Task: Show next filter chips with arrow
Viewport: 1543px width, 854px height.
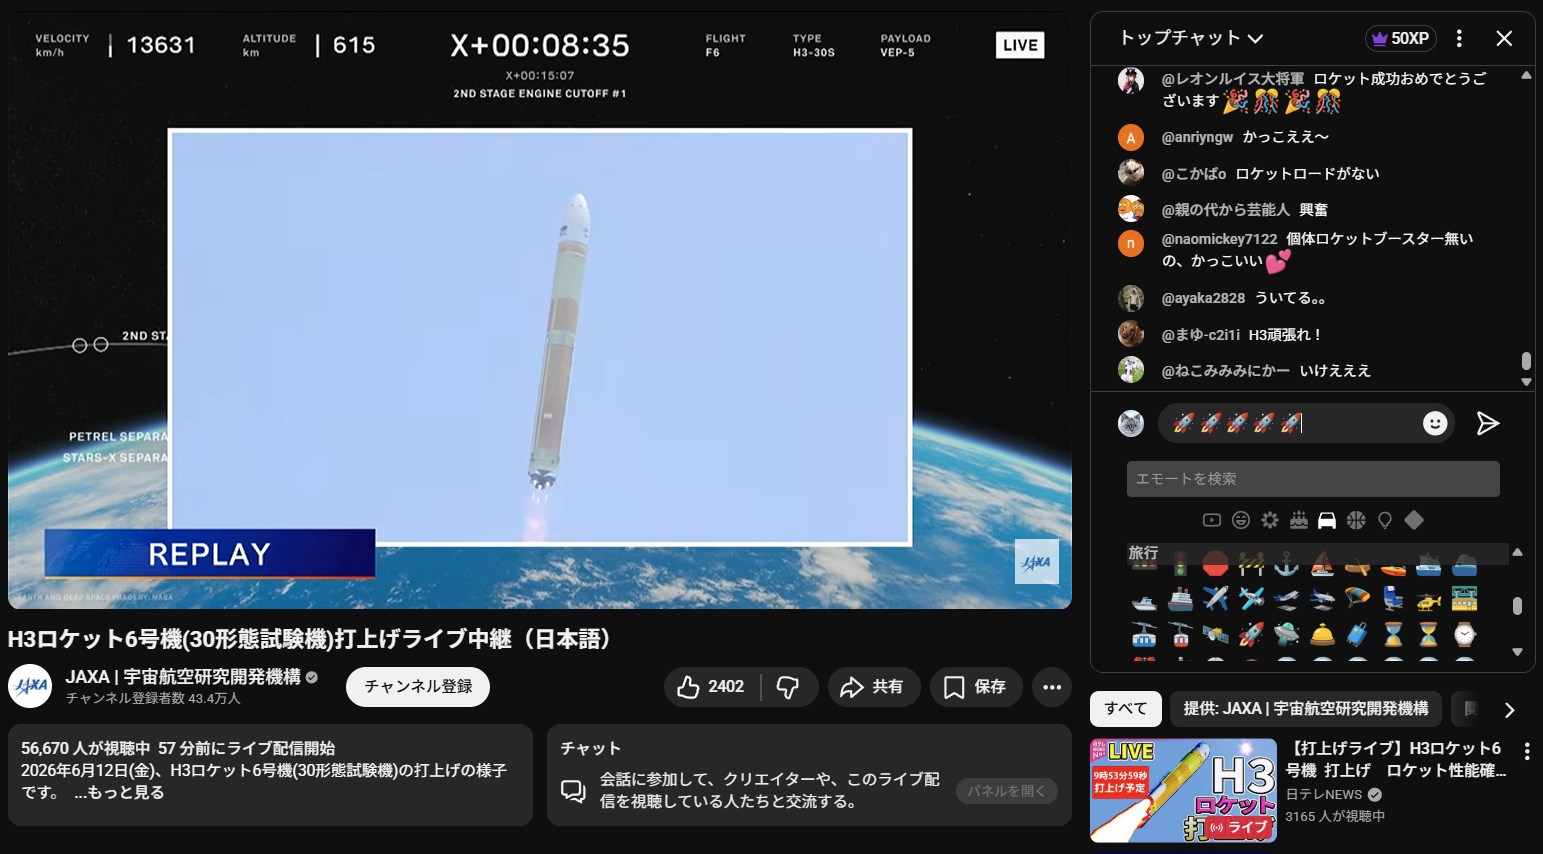Action: (x=1510, y=710)
